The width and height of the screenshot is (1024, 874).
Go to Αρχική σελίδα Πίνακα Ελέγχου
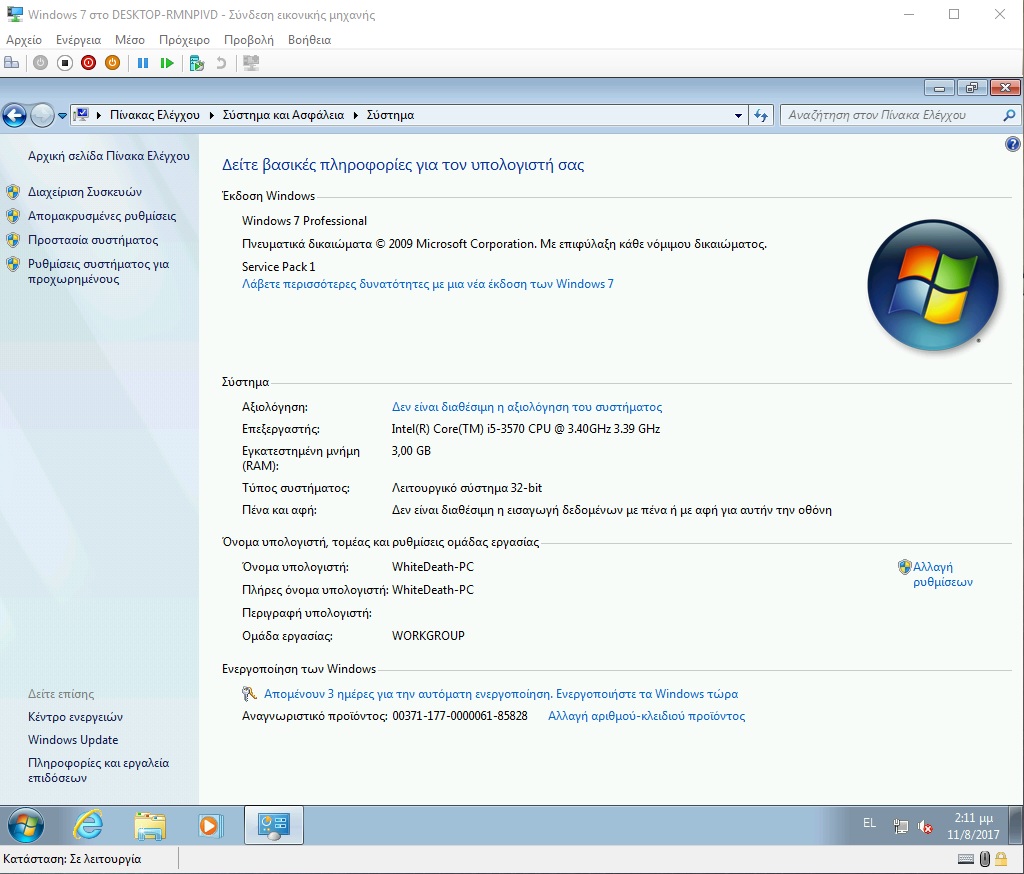point(108,155)
